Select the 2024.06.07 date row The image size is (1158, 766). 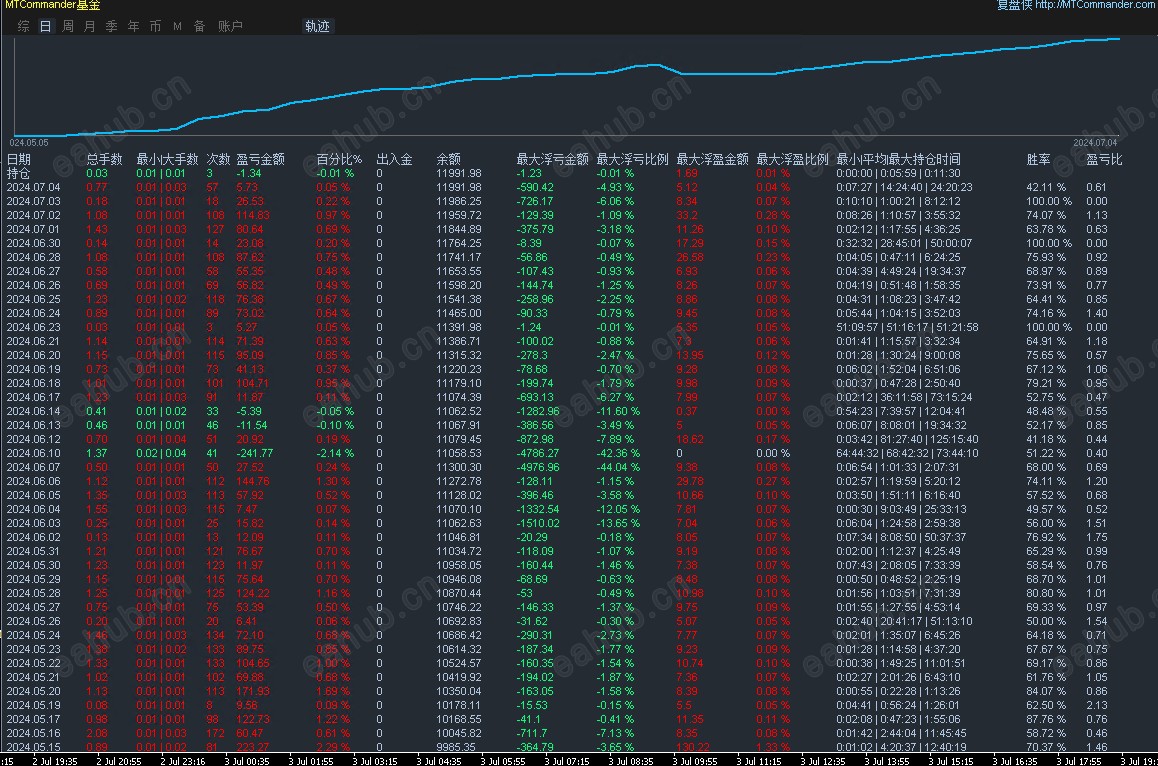pyautogui.click(x=34, y=468)
